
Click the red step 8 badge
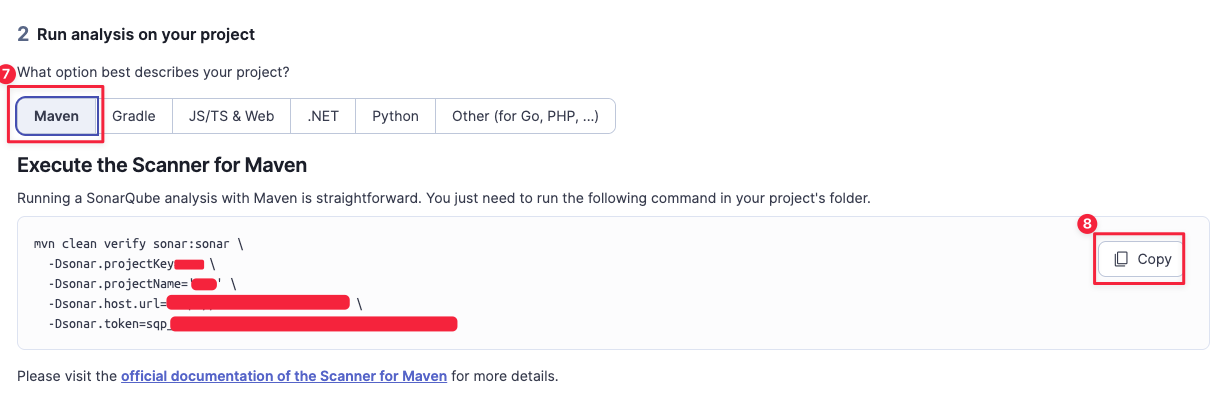[1087, 224]
